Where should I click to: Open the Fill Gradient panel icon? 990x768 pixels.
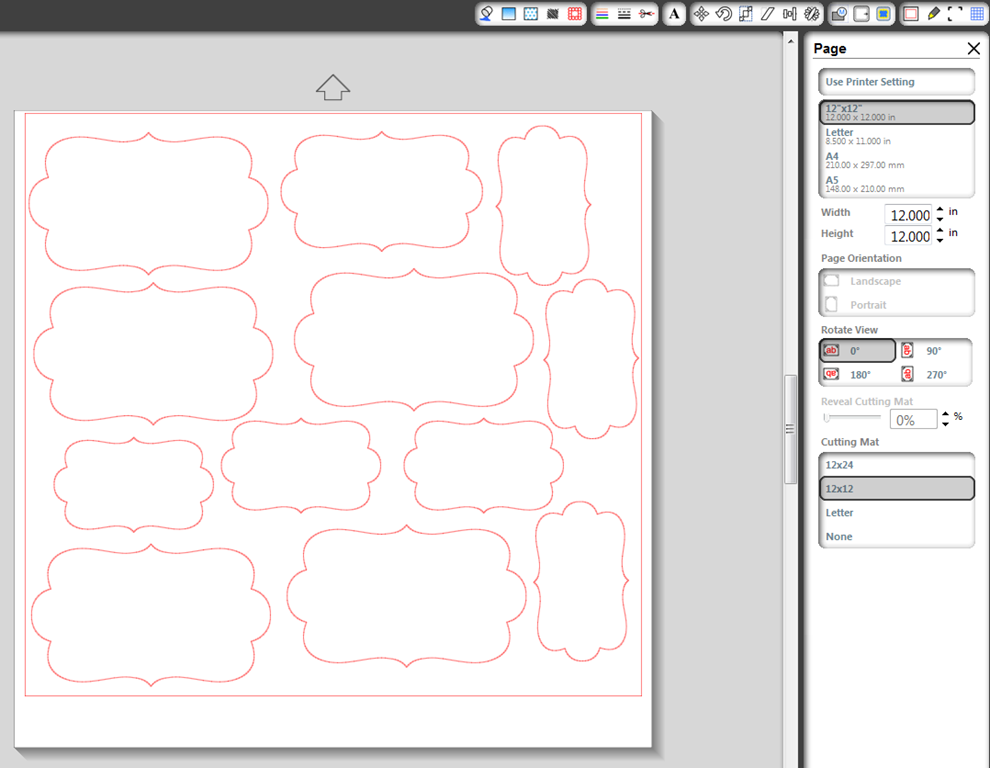point(509,14)
